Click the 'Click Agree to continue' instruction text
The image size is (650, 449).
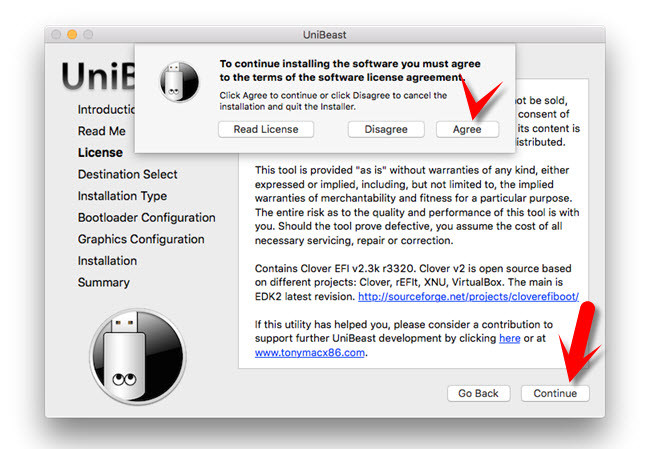tap(333, 101)
